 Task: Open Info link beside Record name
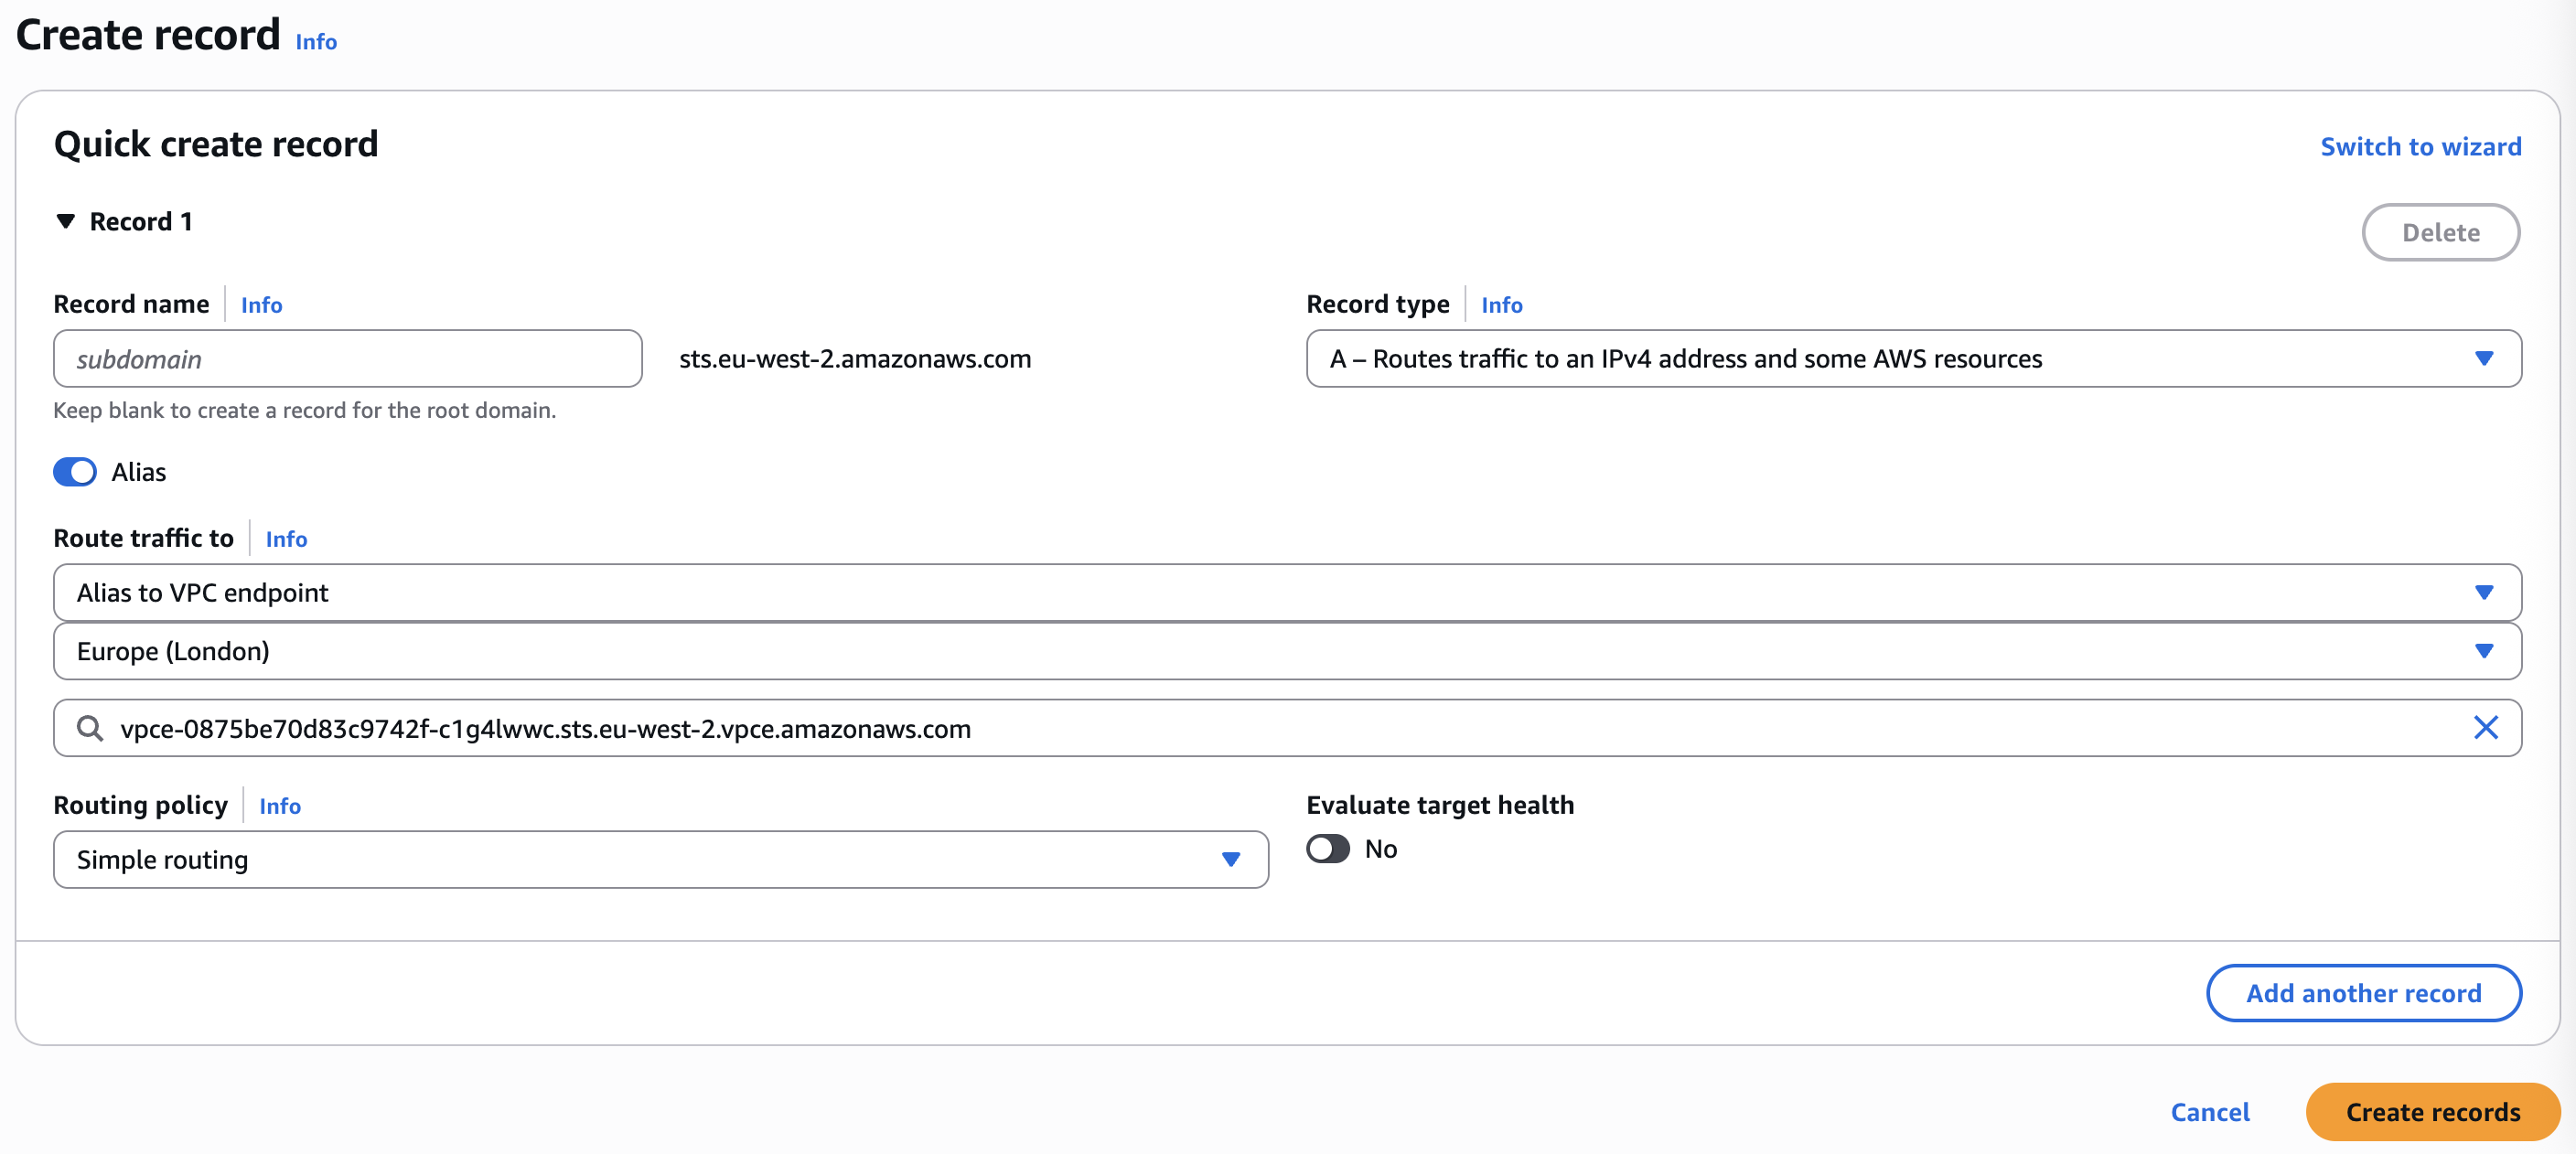[x=261, y=305]
